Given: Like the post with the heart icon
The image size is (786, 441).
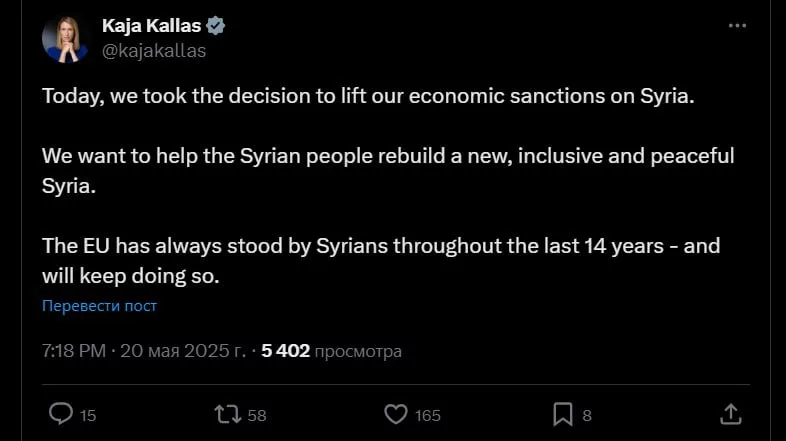Looking at the screenshot, I should click(396, 414).
